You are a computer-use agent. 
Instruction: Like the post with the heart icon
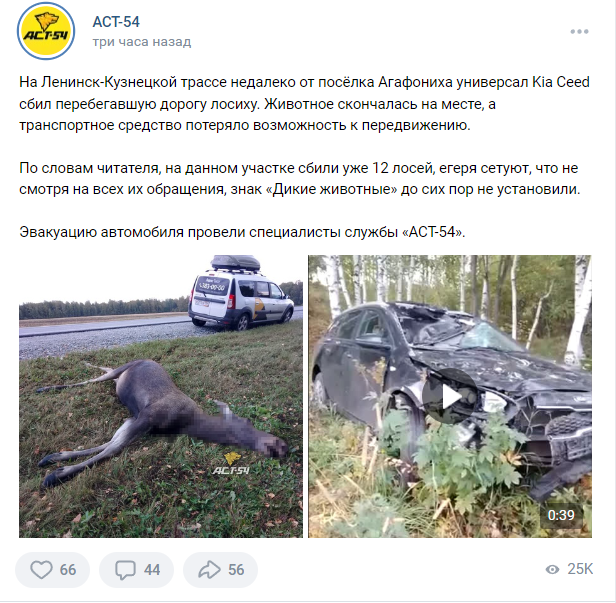[x=41, y=570]
